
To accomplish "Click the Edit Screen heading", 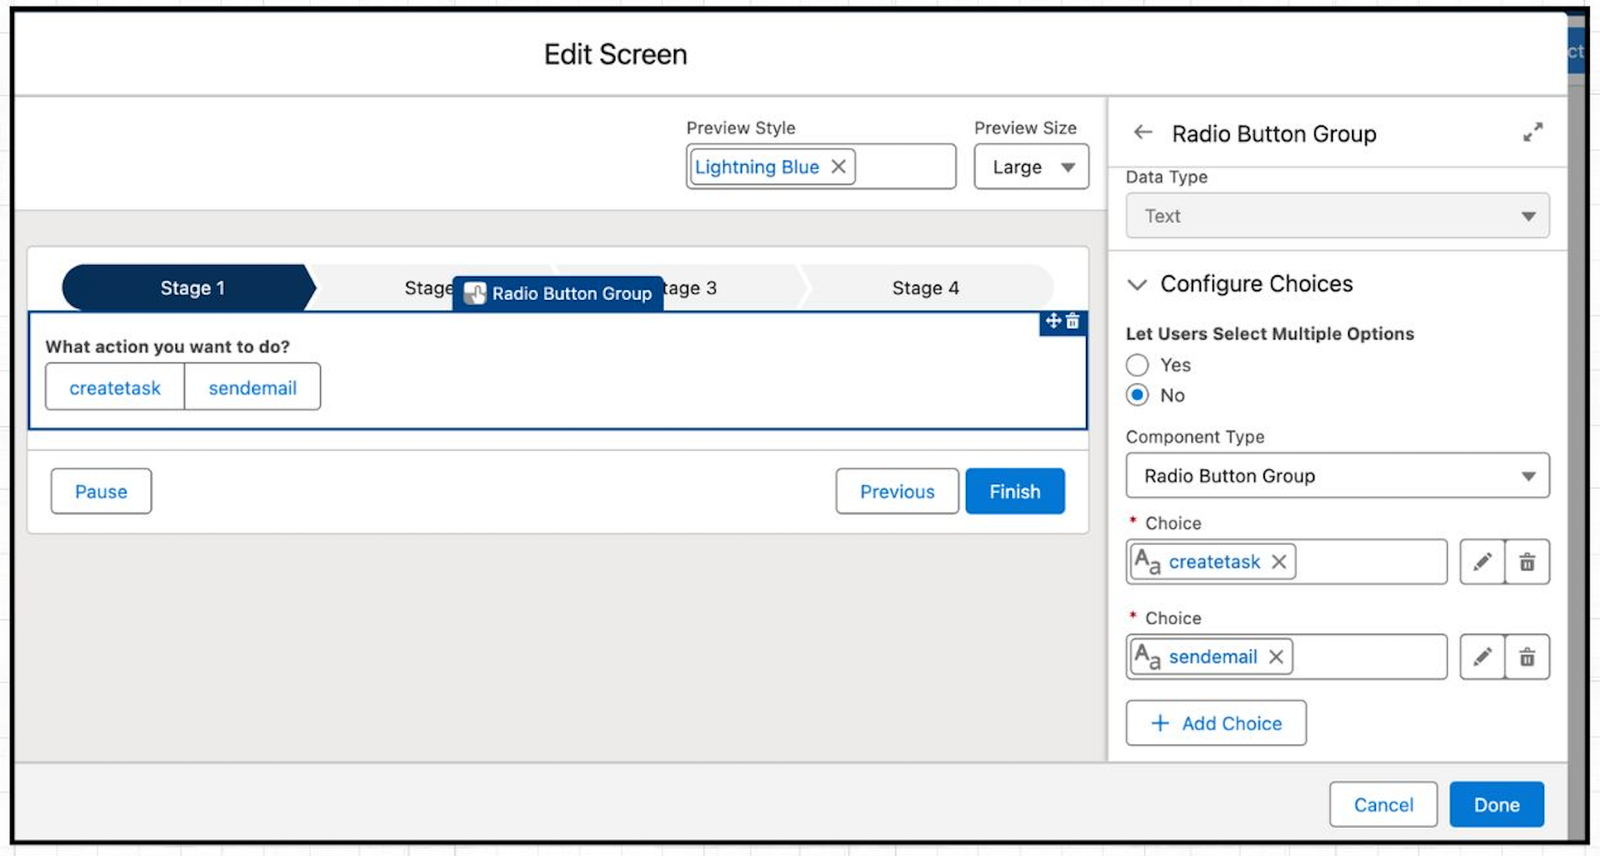I will click(x=615, y=54).
